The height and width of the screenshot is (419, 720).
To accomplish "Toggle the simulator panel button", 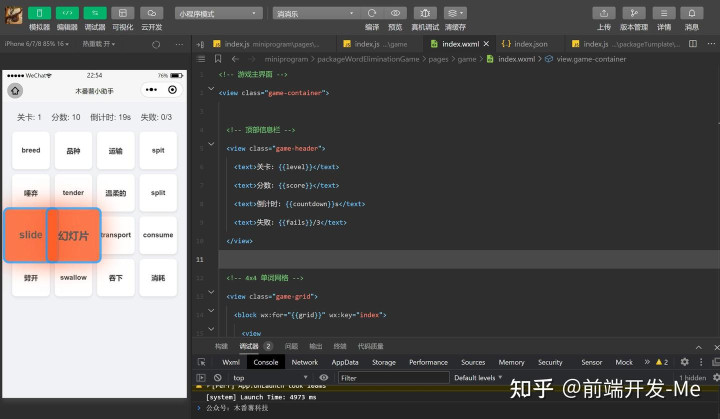I will (x=39, y=13).
